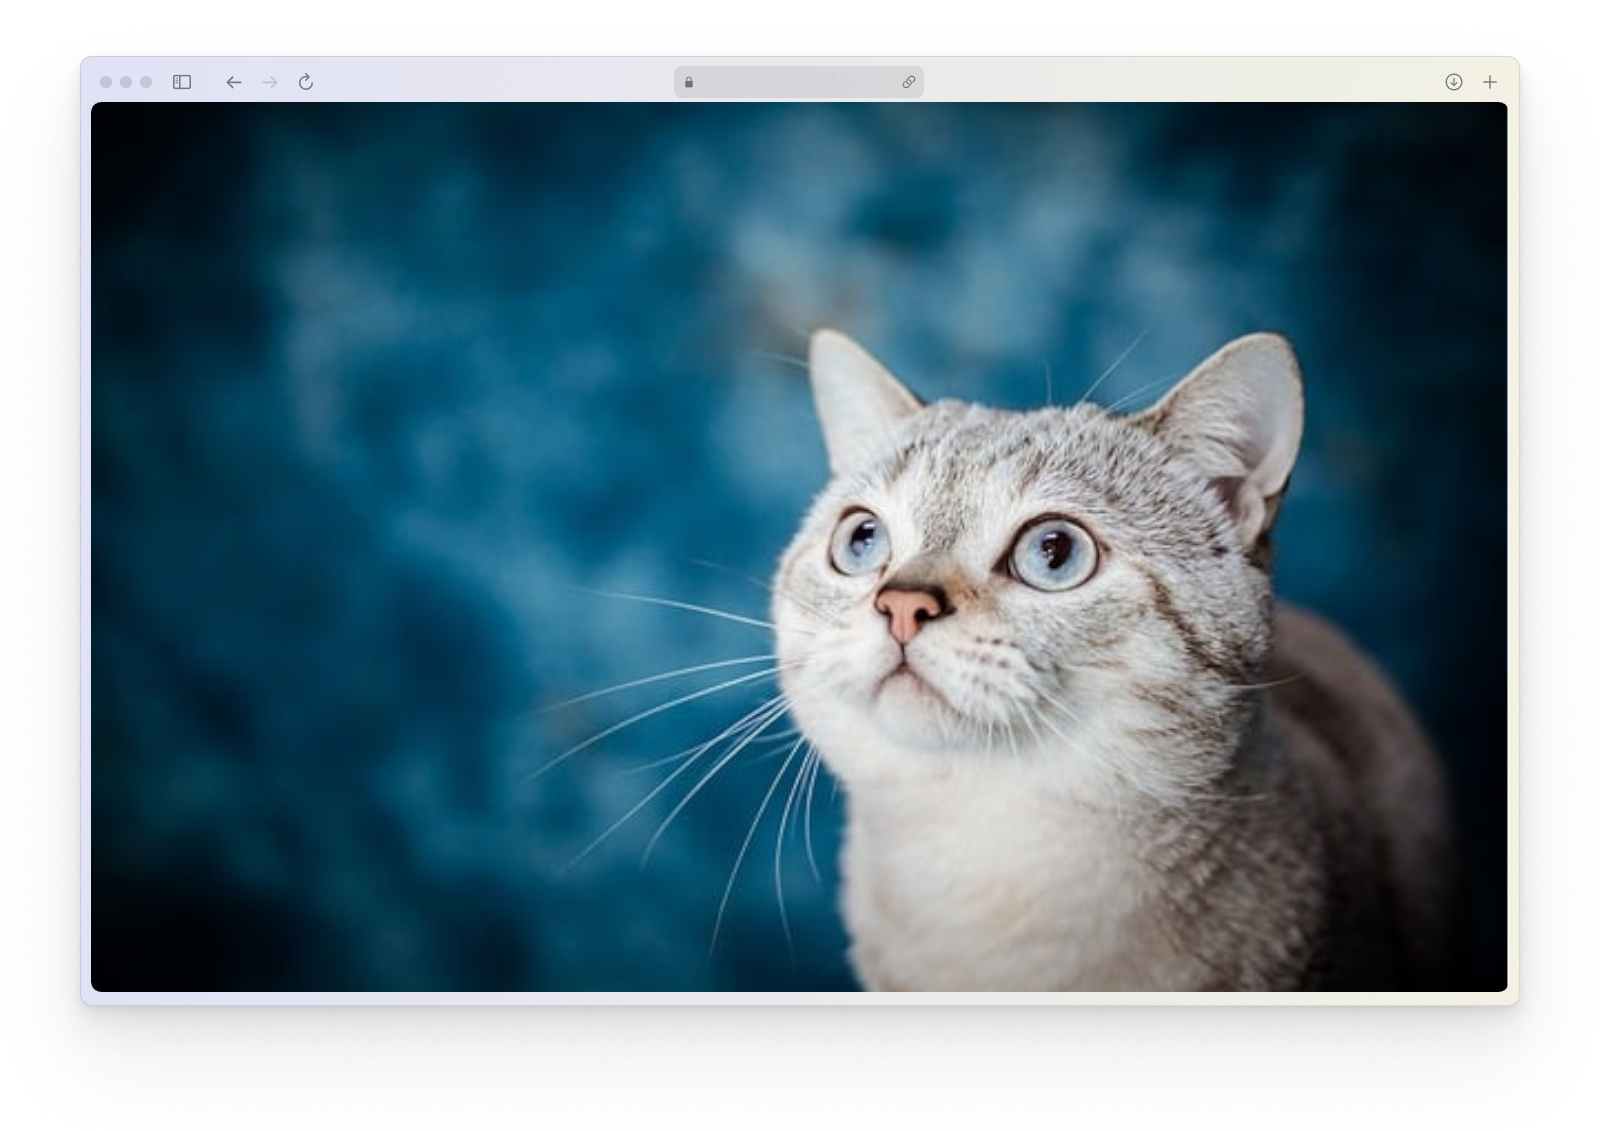Image resolution: width=1600 pixels, height=1131 pixels.
Task: Click the forward navigation arrow
Action: tap(269, 83)
